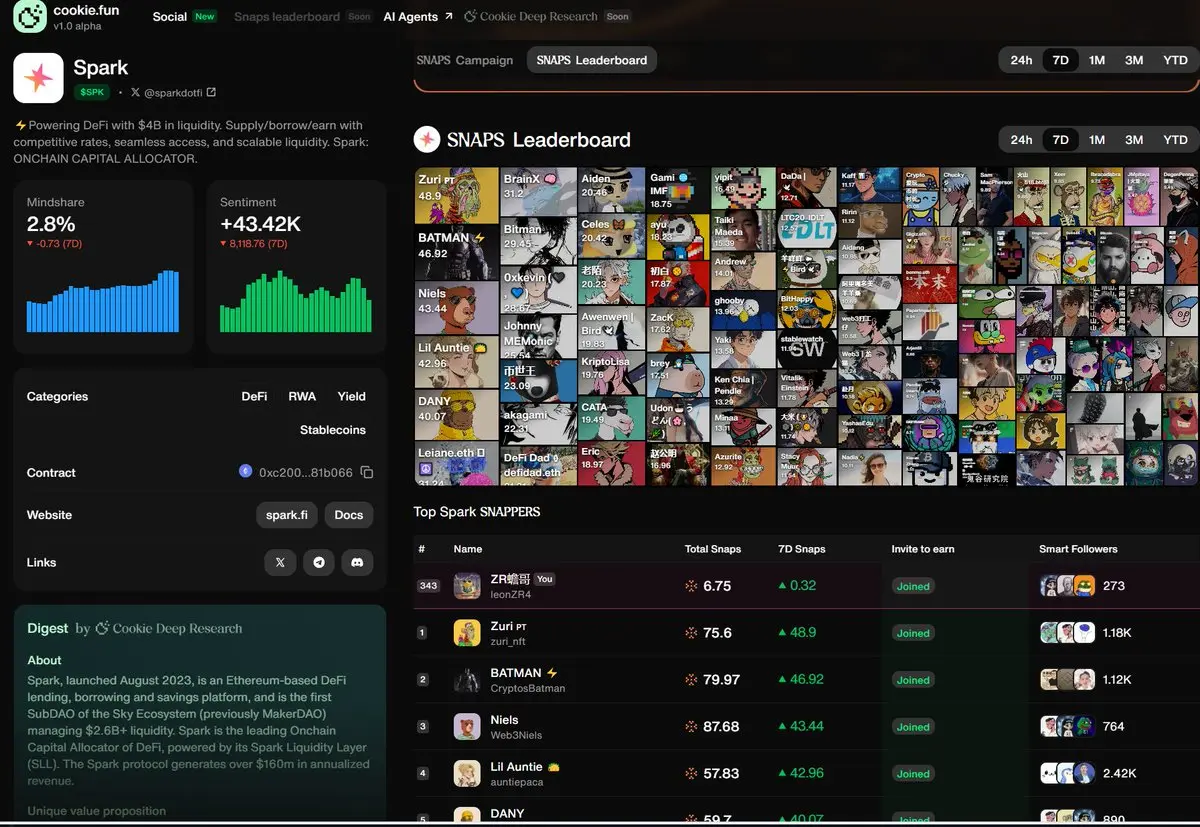Click the Joined badge in Lil Auntie row

point(913,774)
